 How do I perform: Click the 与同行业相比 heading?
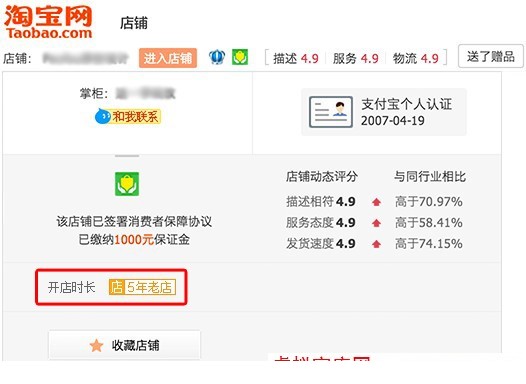430,176
